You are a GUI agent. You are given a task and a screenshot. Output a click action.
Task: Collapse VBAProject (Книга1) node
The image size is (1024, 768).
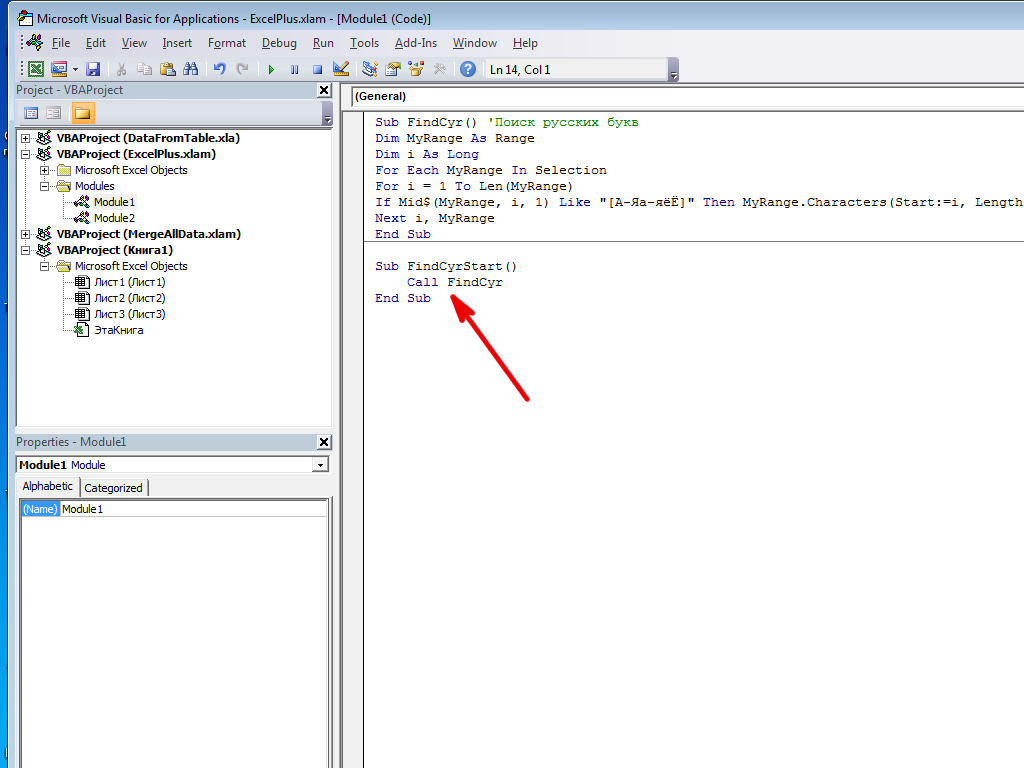click(x=25, y=250)
